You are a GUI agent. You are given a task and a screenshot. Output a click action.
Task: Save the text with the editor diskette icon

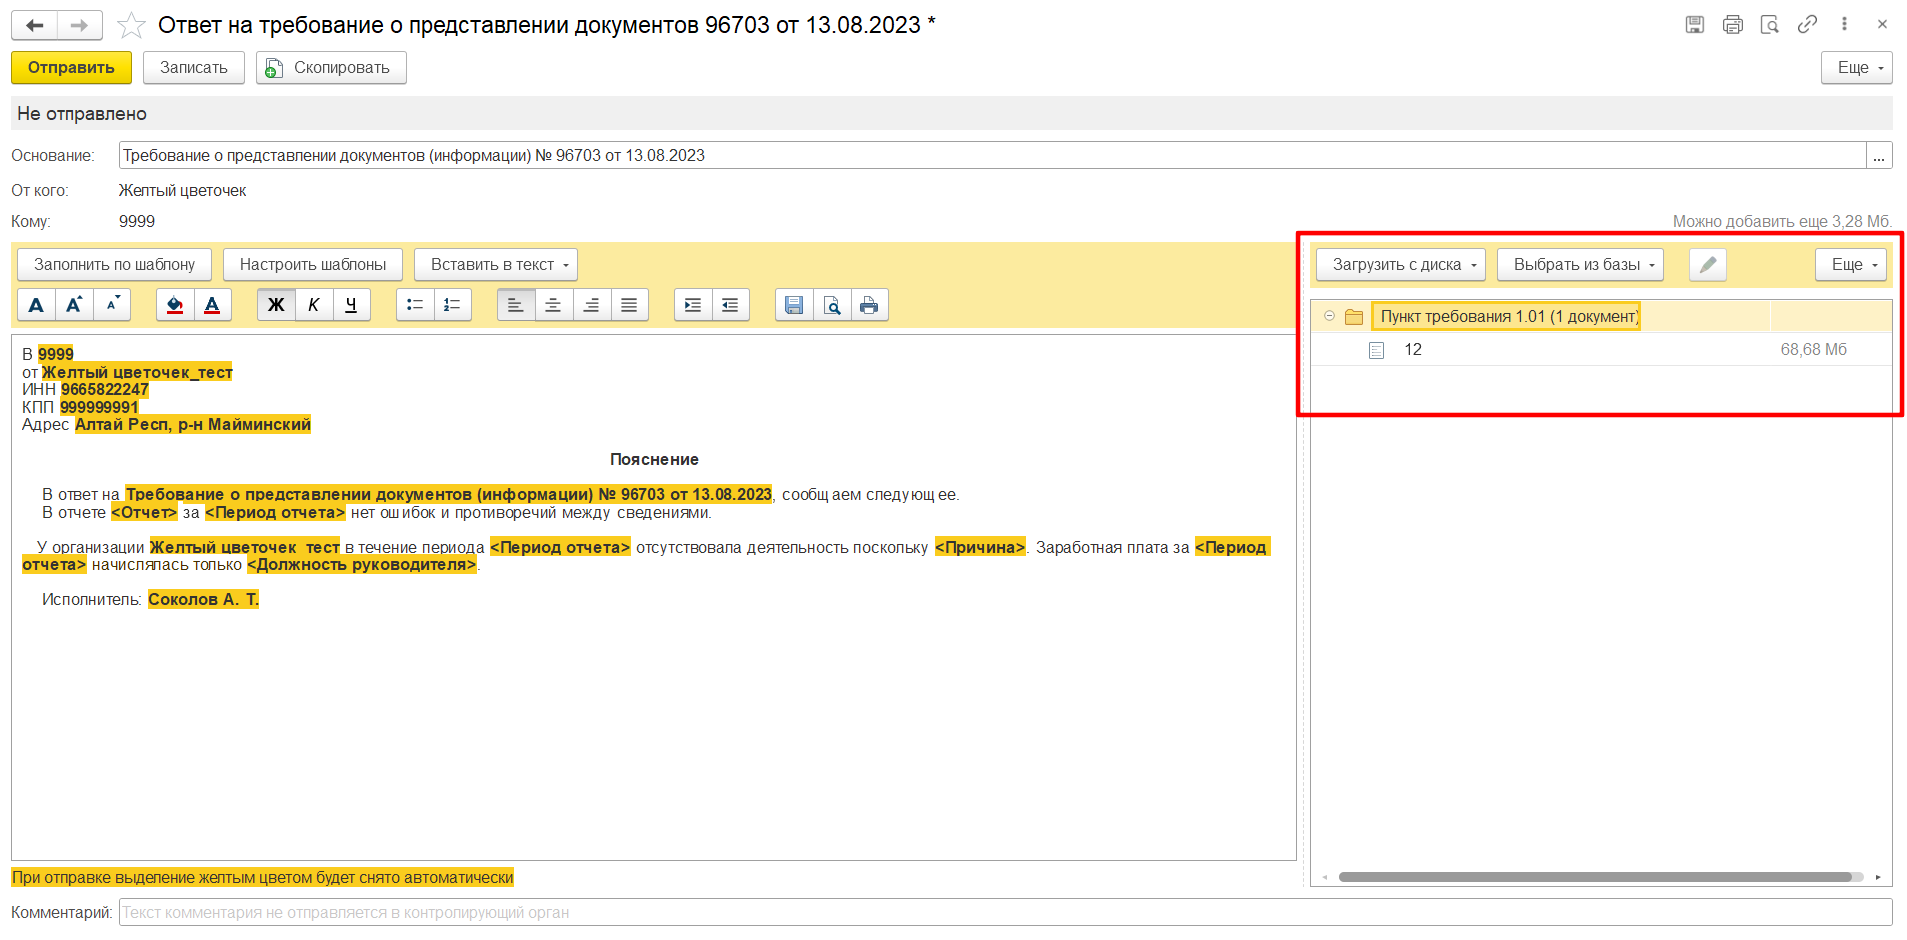tap(794, 305)
